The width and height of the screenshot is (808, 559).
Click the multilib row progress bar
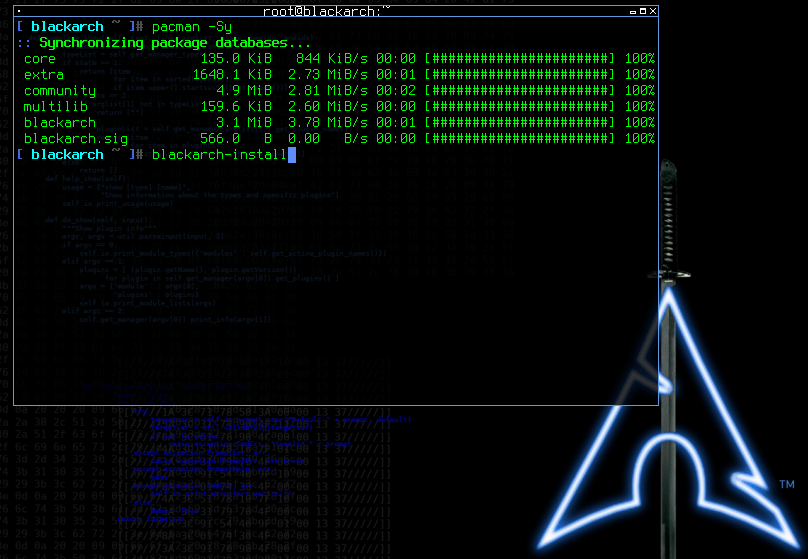[x=520, y=107]
